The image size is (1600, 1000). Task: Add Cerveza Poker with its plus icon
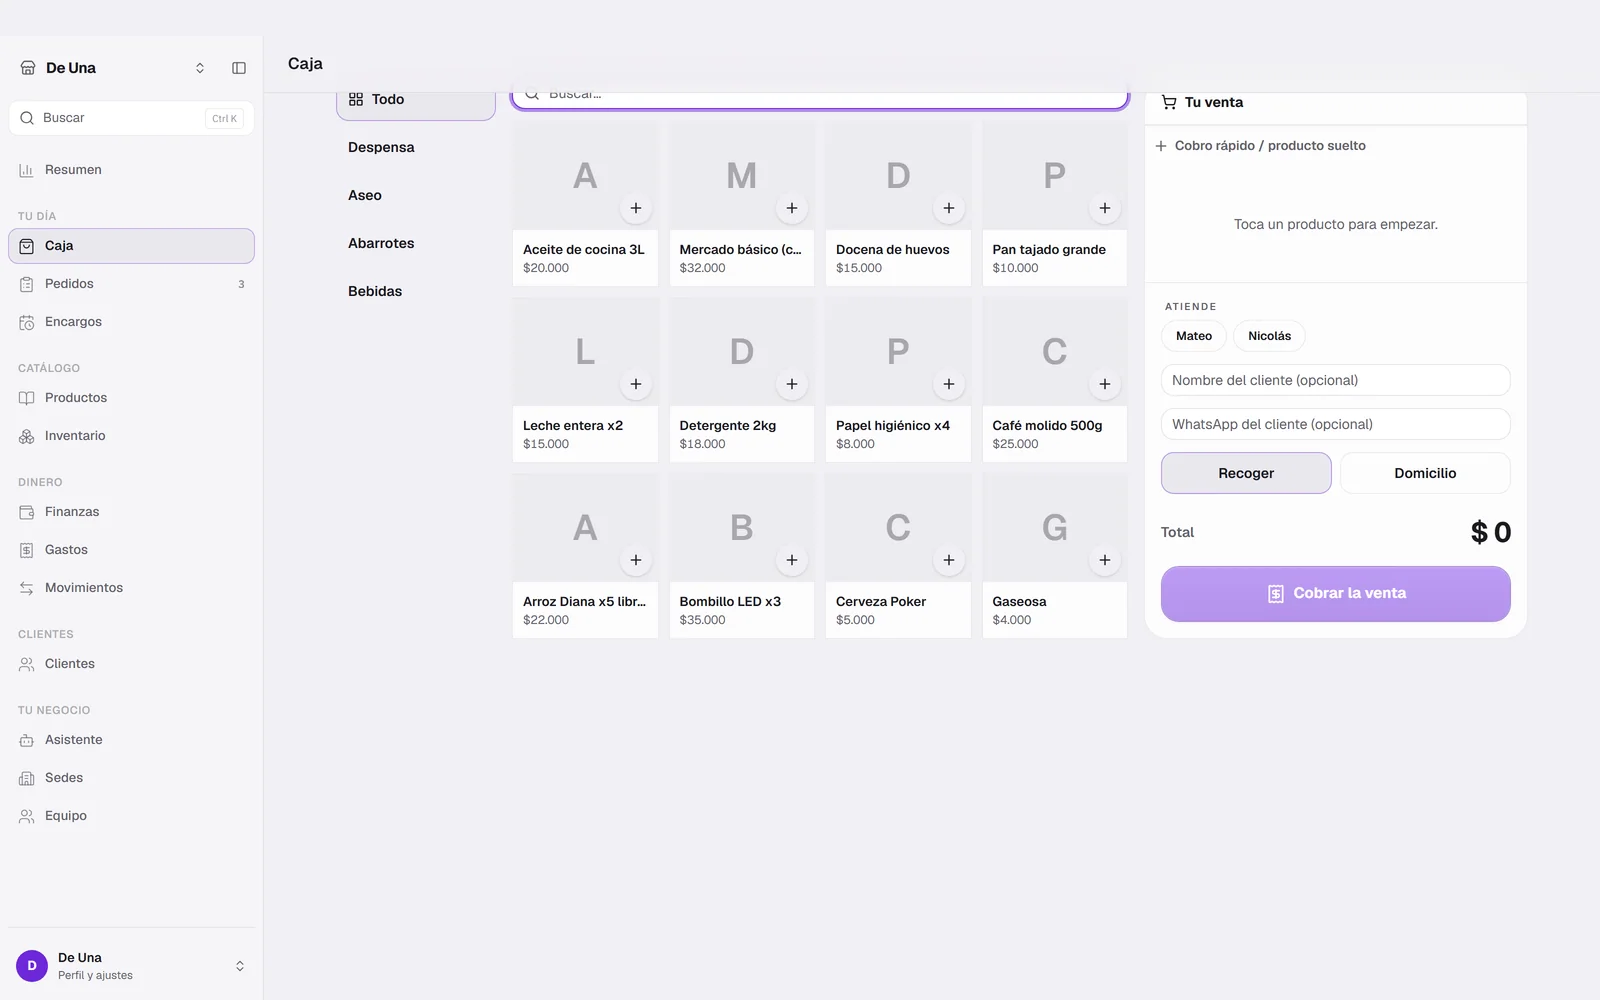(949, 560)
